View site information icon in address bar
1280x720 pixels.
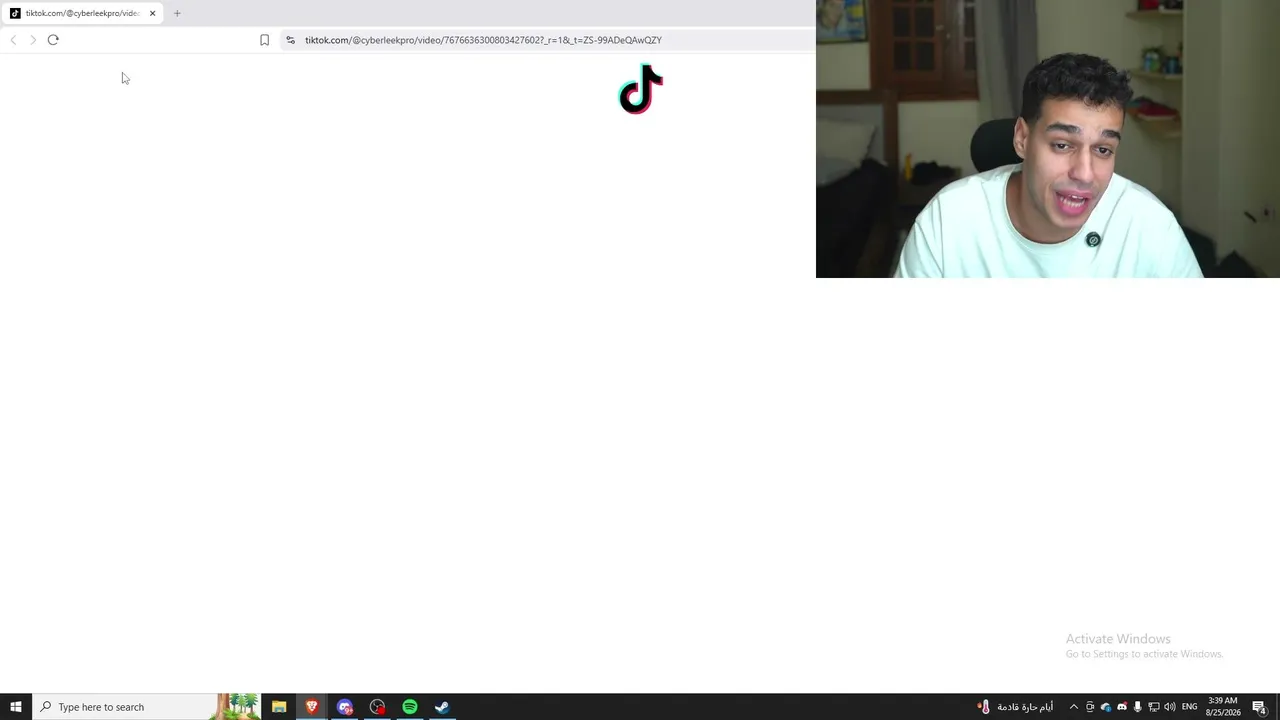(290, 40)
